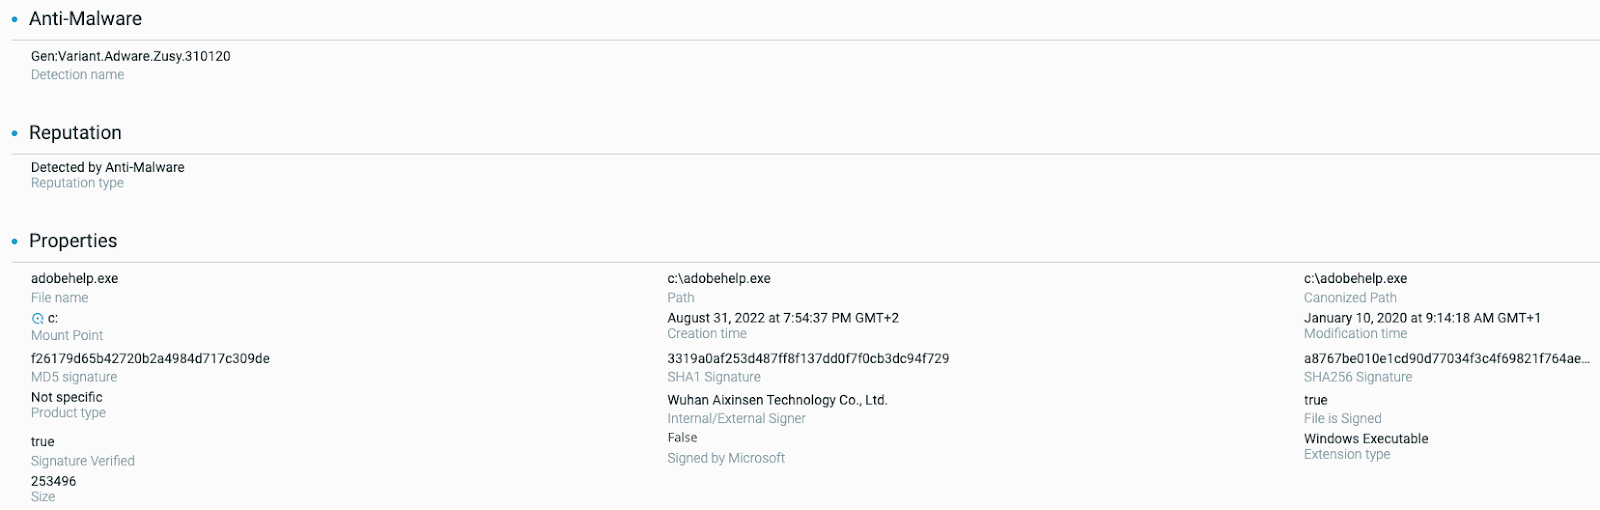Select the MD5 signature hash value
Viewport: 1600px width, 510px height.
pos(150,358)
